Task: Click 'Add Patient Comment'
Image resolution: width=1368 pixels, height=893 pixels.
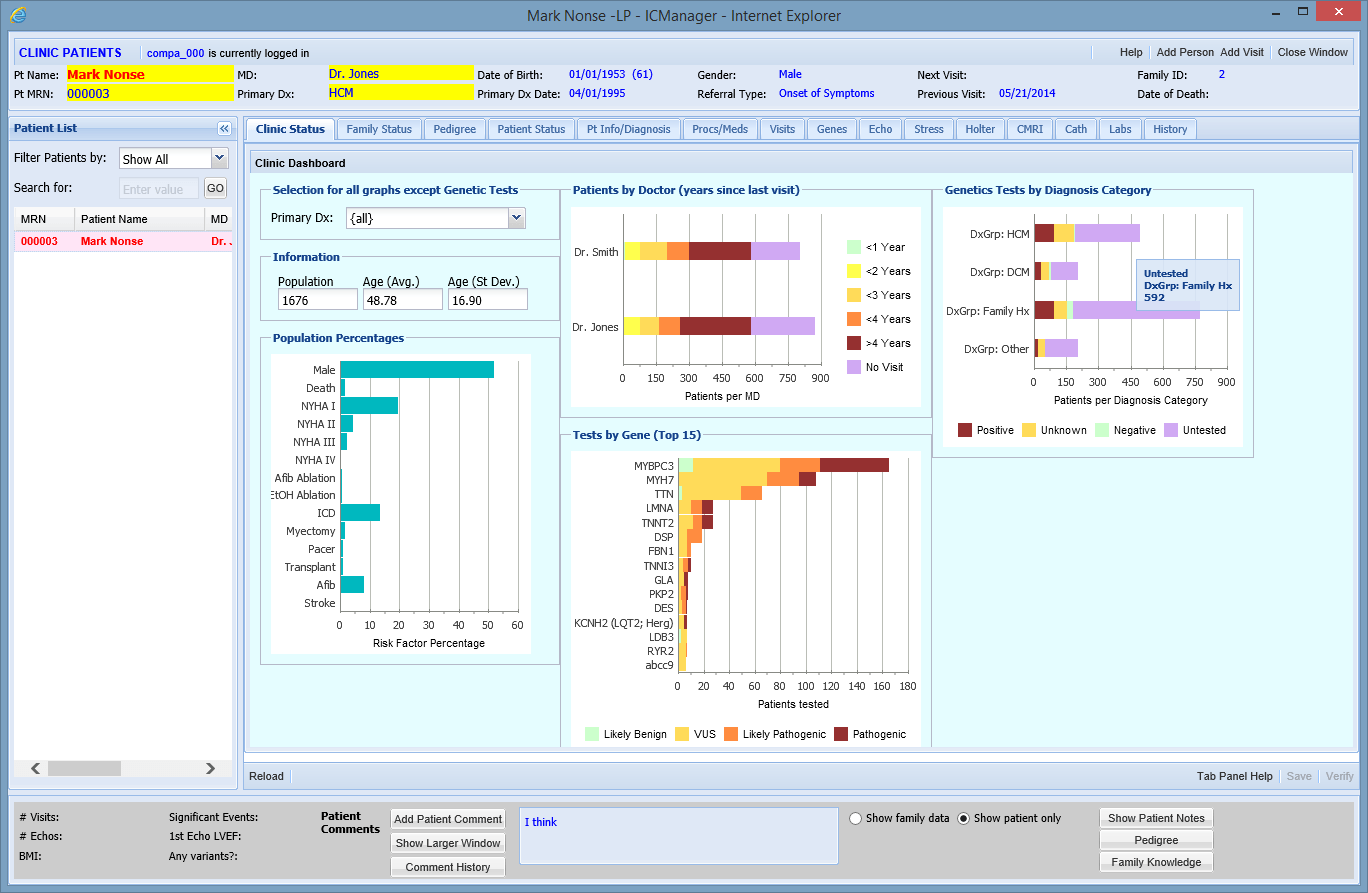Action: tap(447, 818)
